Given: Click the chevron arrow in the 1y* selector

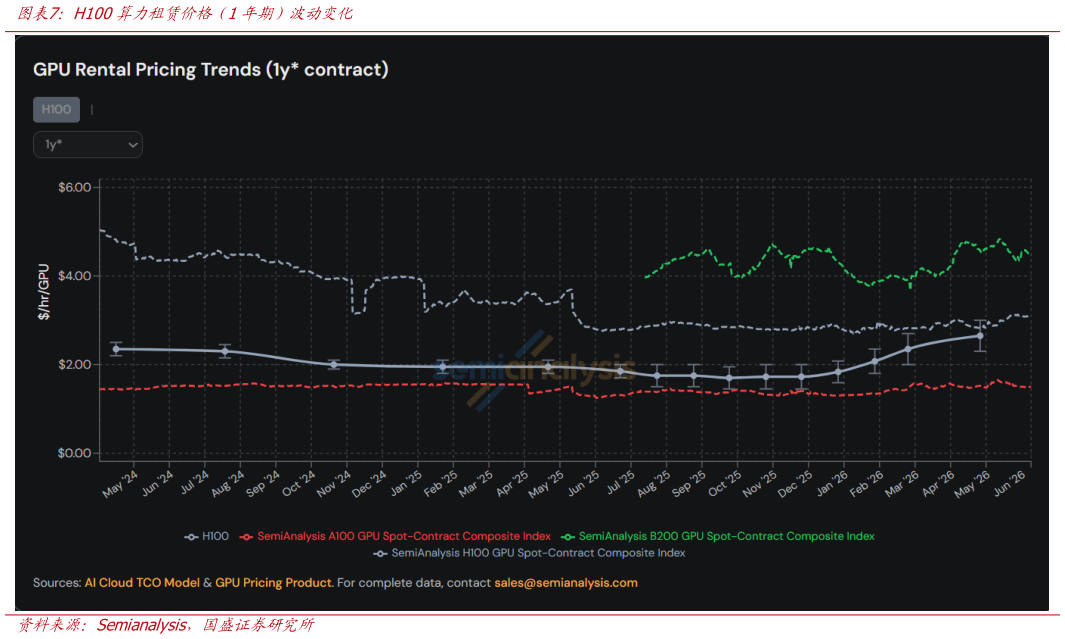Looking at the screenshot, I should (x=132, y=145).
